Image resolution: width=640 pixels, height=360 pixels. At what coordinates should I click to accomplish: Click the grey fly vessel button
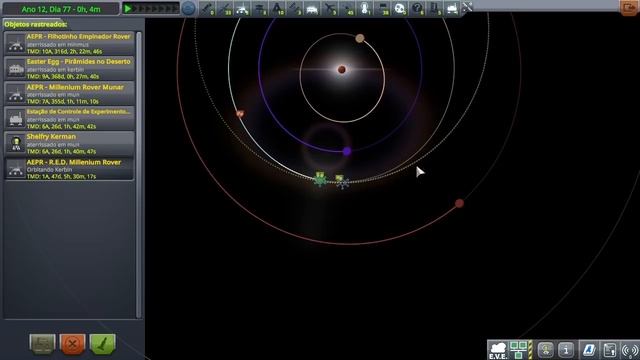[42, 344]
